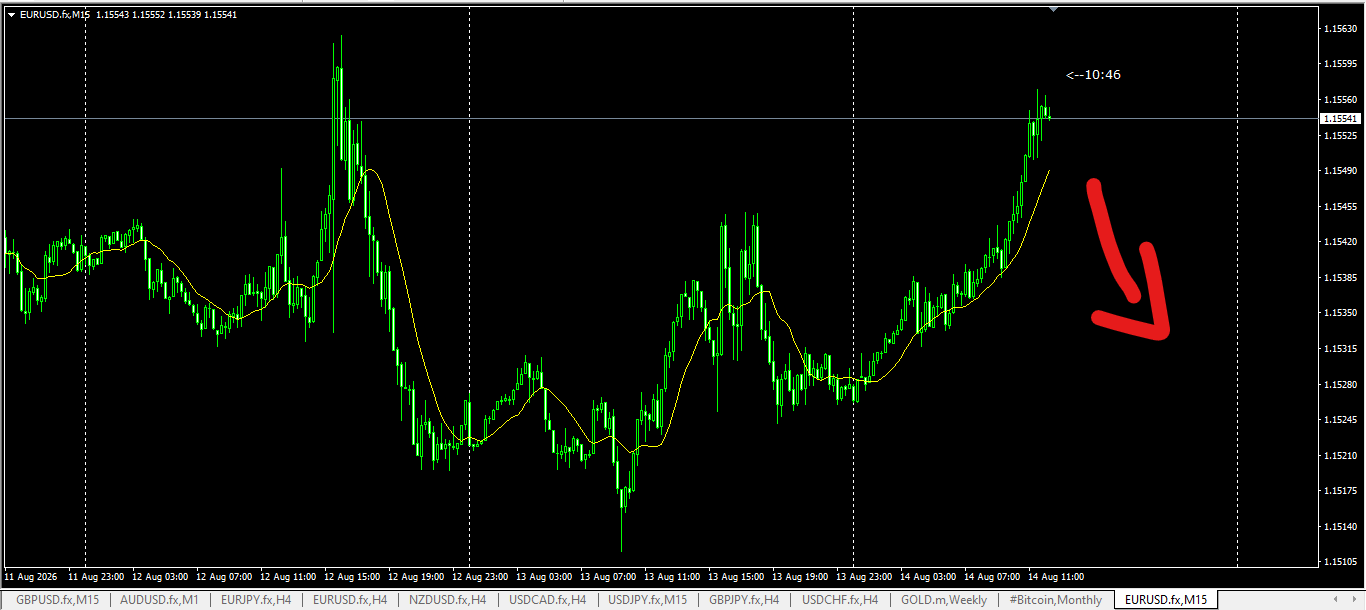
Task: Click the 14 Aug 03:00 time label
Action: point(928,577)
